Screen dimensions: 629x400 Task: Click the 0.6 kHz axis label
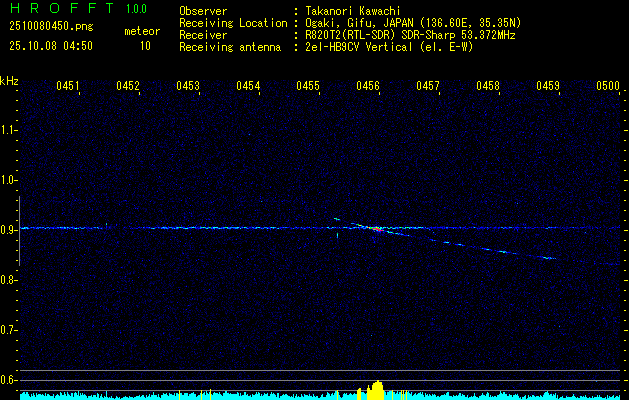(x=9, y=380)
